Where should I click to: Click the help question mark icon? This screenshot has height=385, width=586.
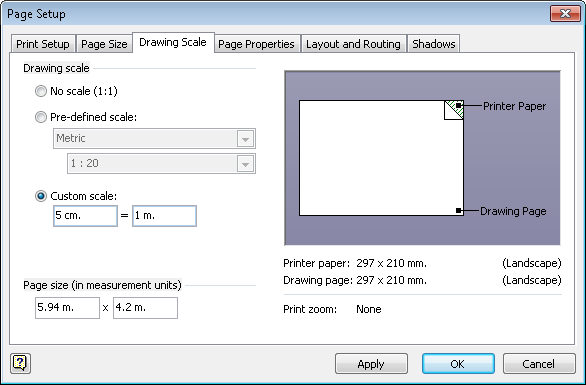click(x=21, y=363)
